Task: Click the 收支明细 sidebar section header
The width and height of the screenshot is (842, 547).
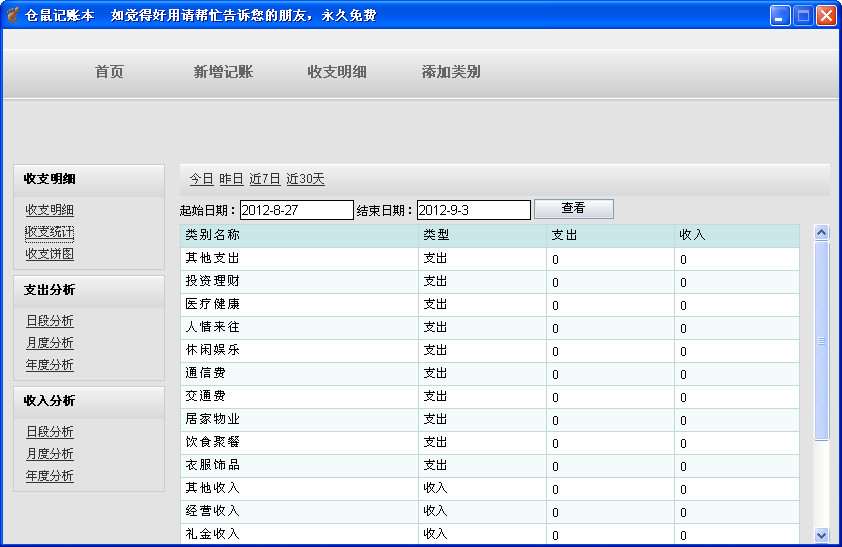Action: pyautogui.click(x=89, y=180)
